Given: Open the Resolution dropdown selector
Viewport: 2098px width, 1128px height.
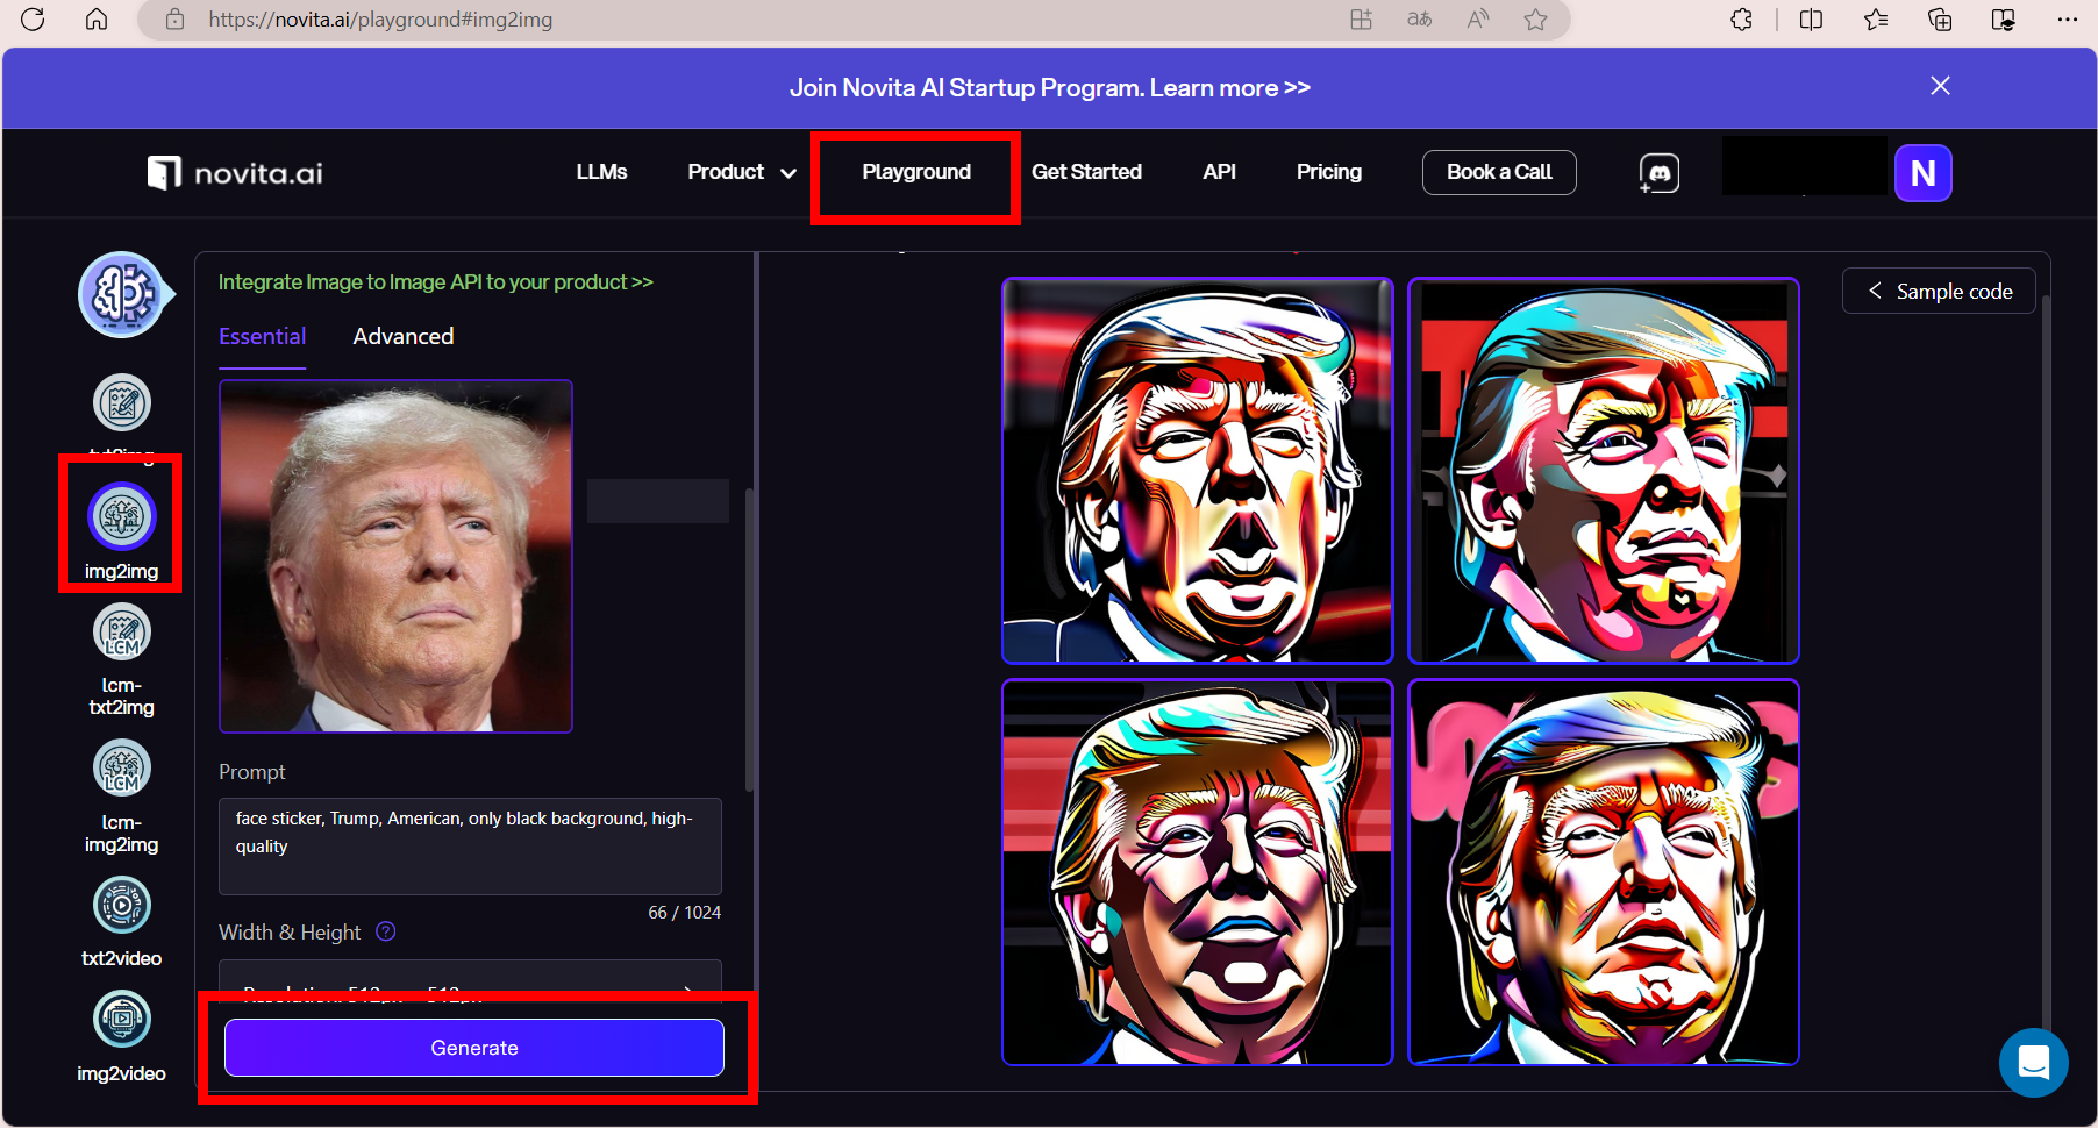Looking at the screenshot, I should (x=470, y=977).
